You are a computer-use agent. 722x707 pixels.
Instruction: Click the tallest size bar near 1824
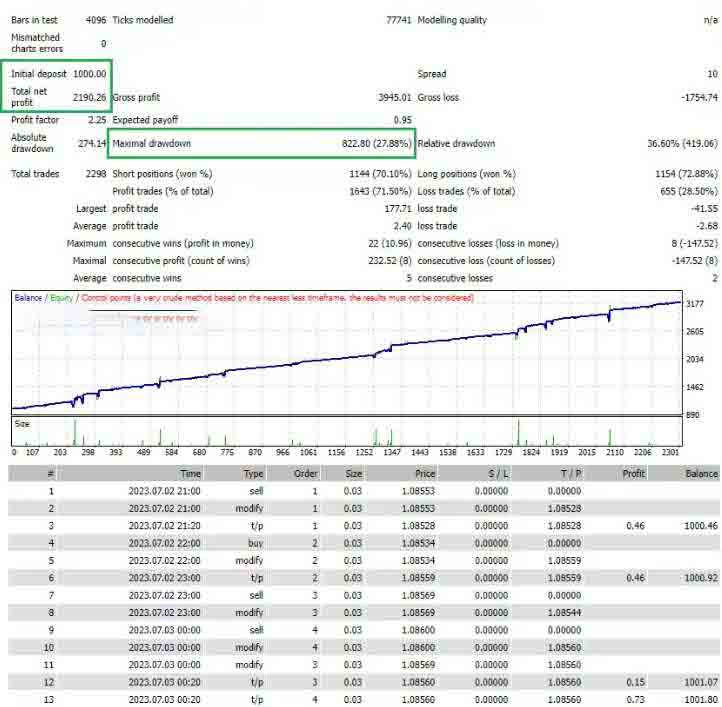click(519, 432)
